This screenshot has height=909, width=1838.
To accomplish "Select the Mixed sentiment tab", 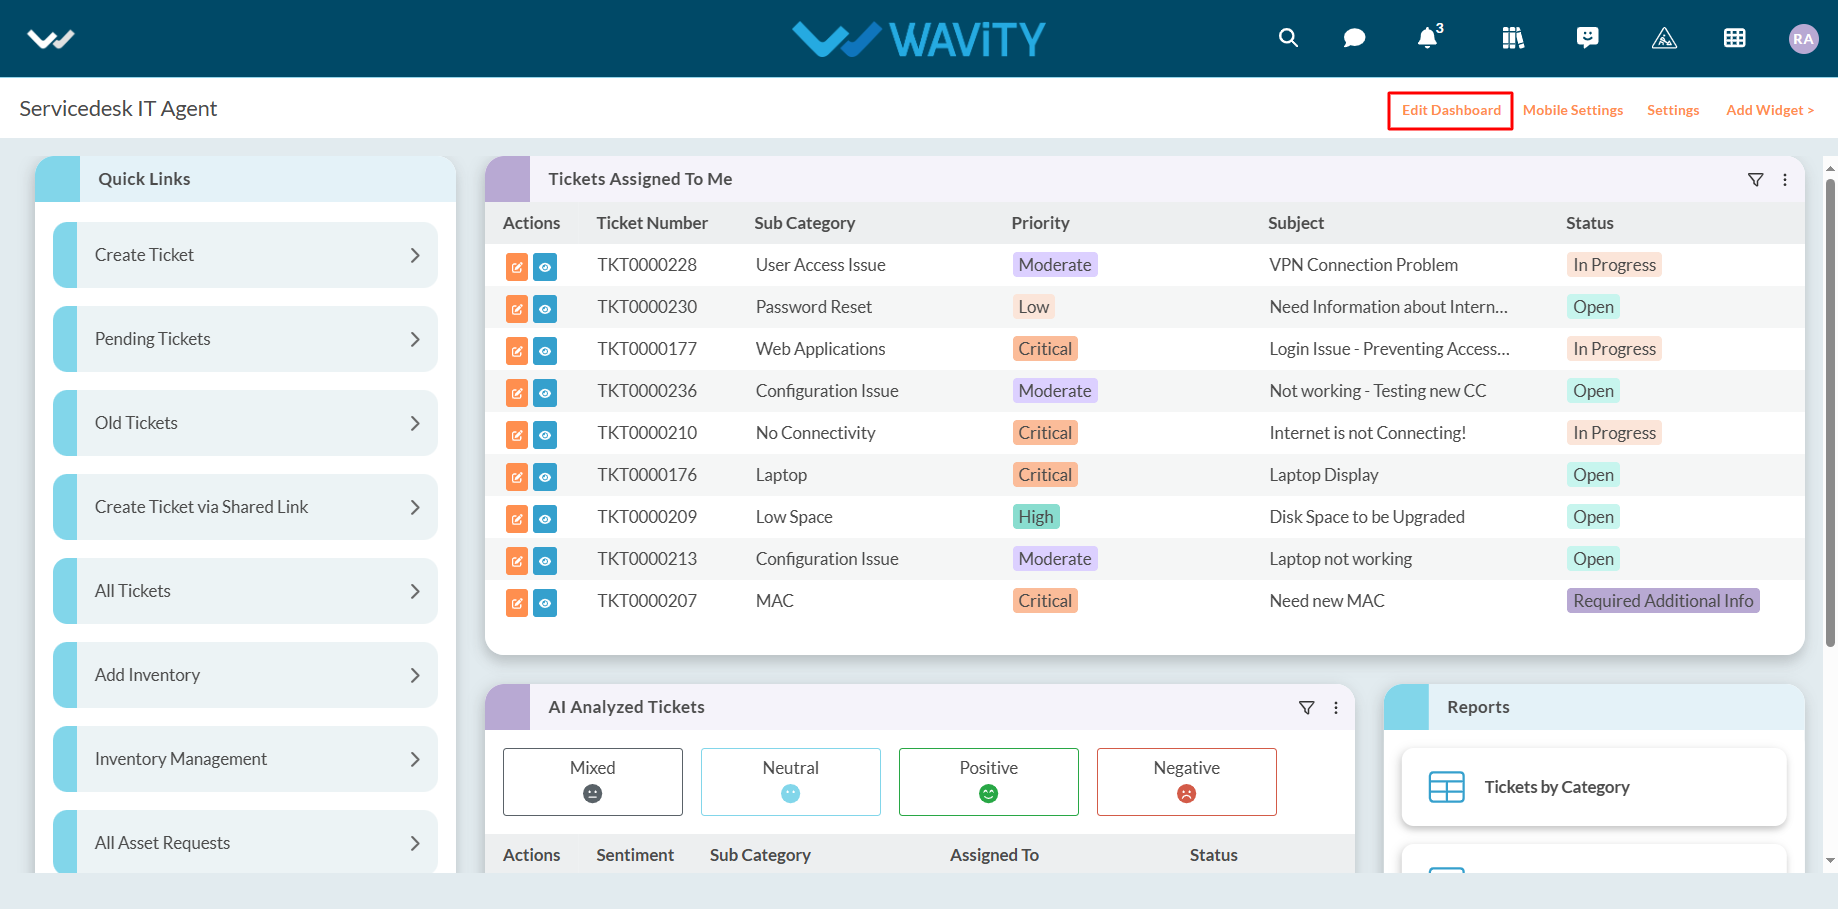I will point(593,782).
